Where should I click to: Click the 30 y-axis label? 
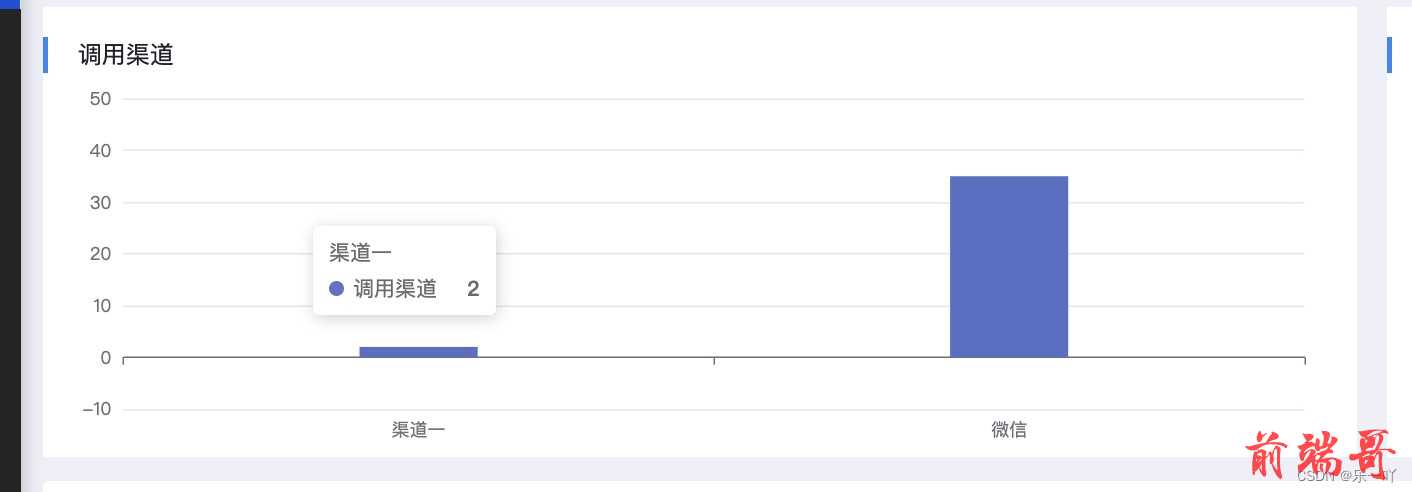(x=100, y=202)
